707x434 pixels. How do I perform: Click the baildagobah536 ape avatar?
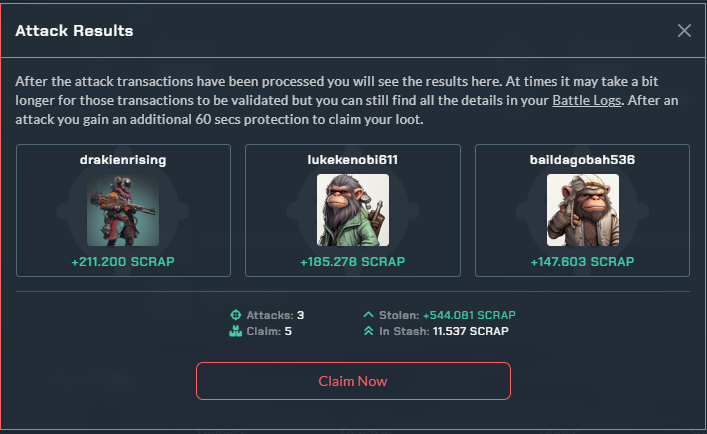click(x=583, y=210)
